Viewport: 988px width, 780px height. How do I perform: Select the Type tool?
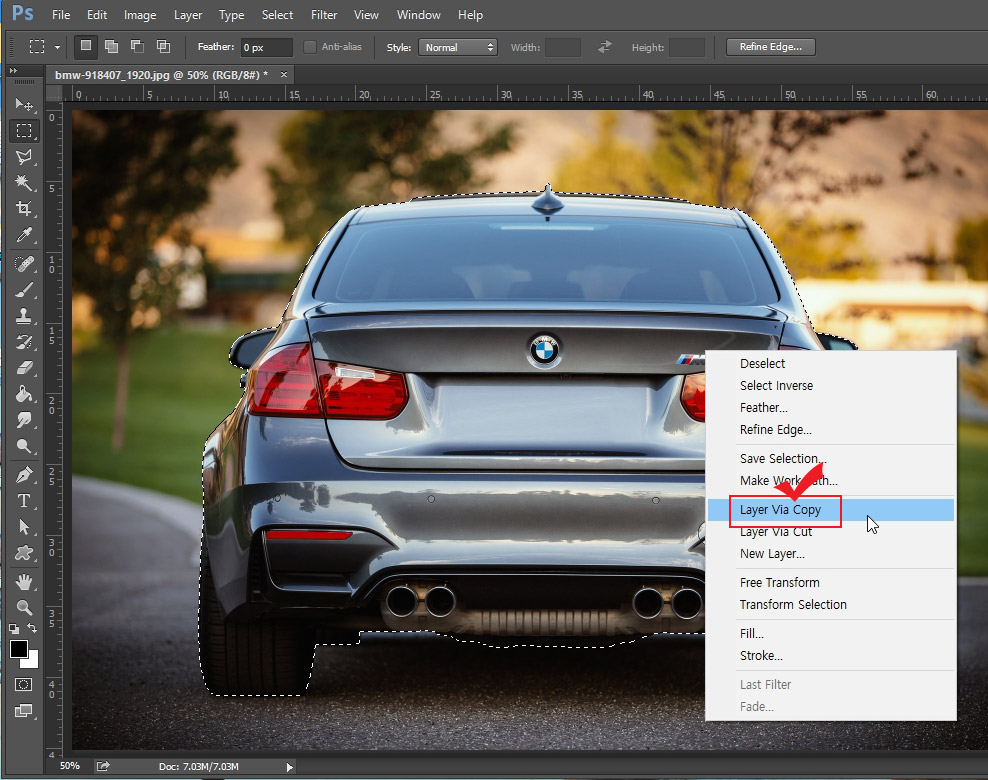click(24, 500)
